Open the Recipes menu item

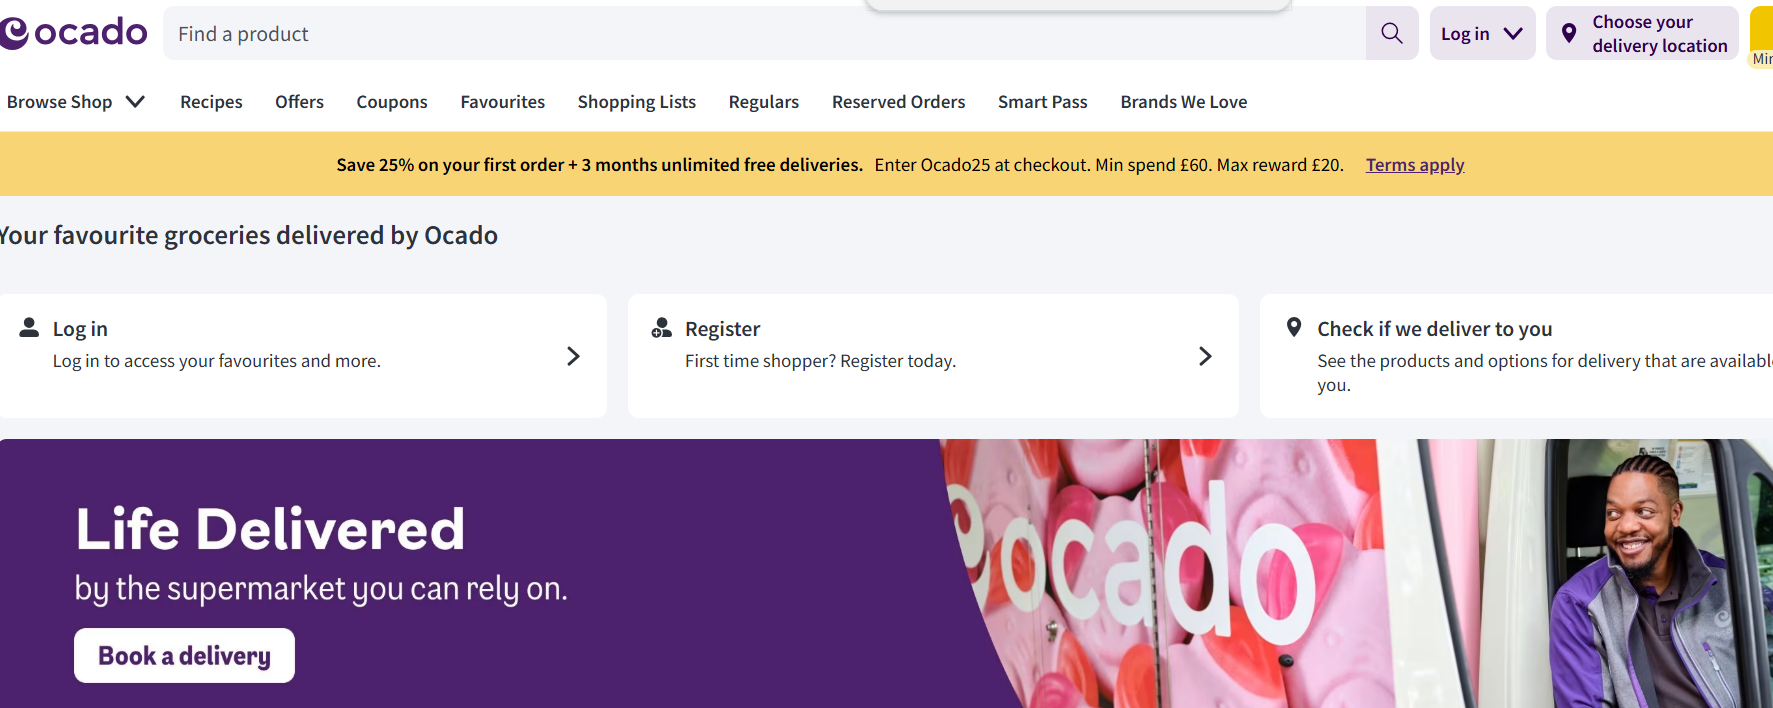click(211, 102)
